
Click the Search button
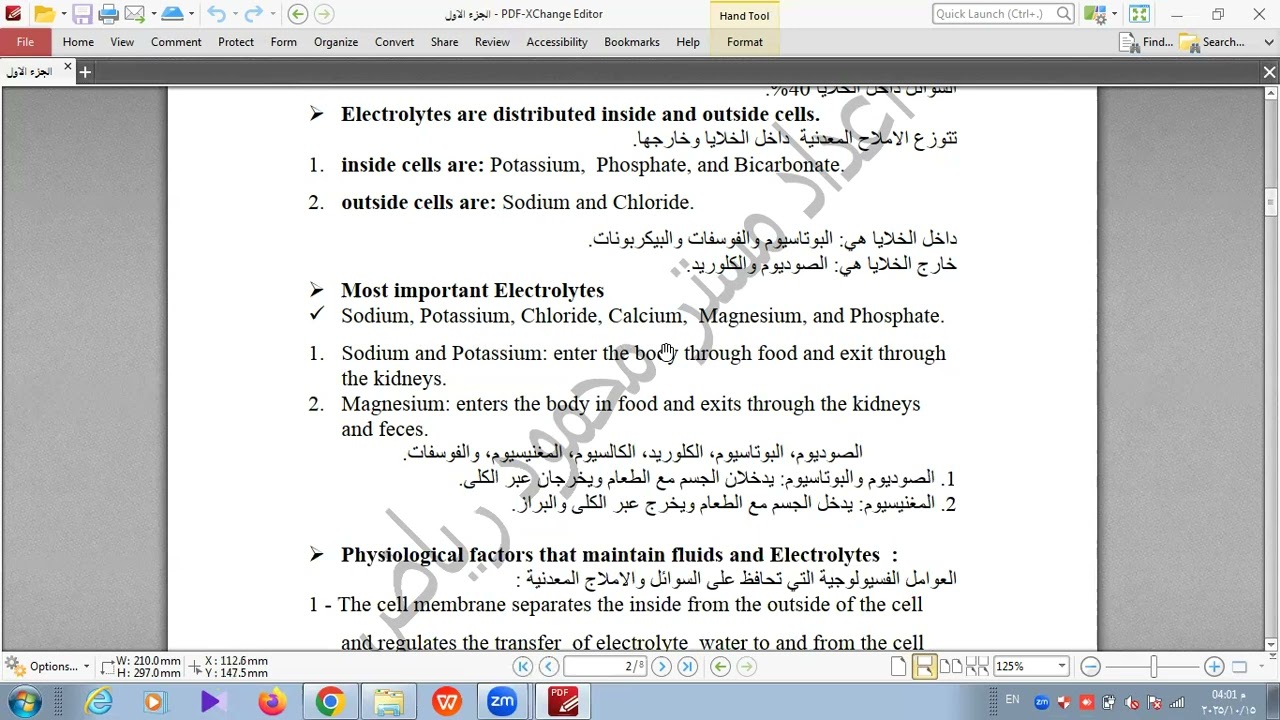(1212, 42)
